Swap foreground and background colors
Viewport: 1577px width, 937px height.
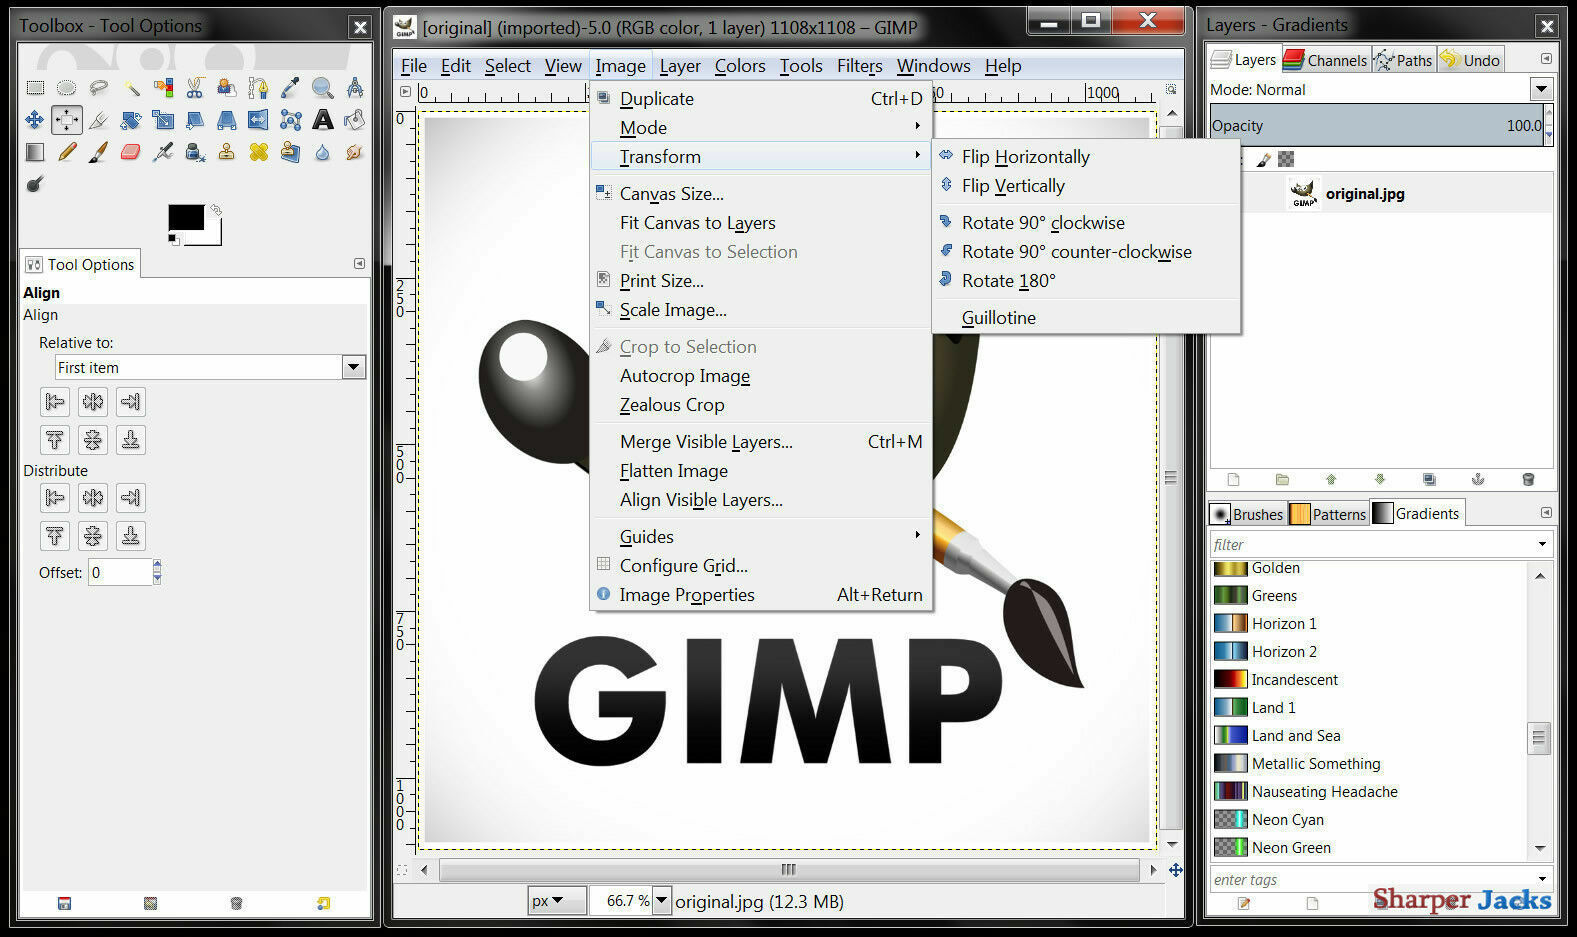(x=215, y=210)
